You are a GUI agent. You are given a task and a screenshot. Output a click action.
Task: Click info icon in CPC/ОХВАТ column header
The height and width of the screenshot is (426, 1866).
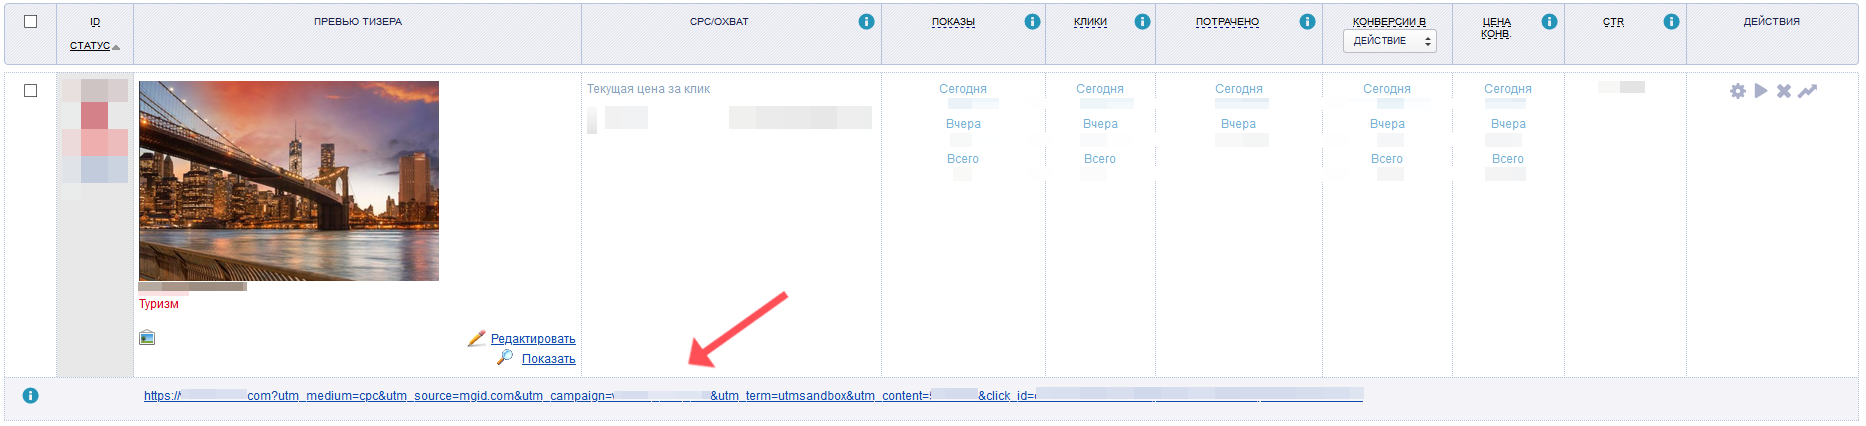pyautogui.click(x=866, y=22)
